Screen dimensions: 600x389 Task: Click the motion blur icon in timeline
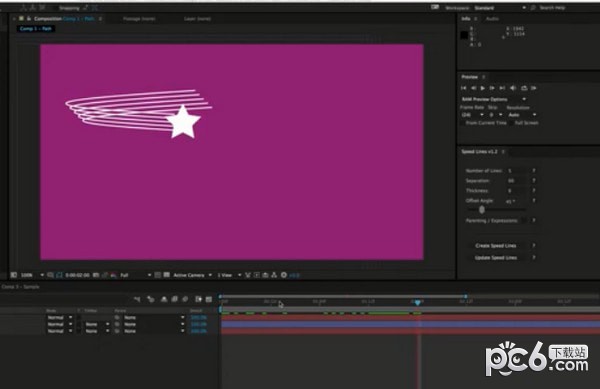[185, 299]
